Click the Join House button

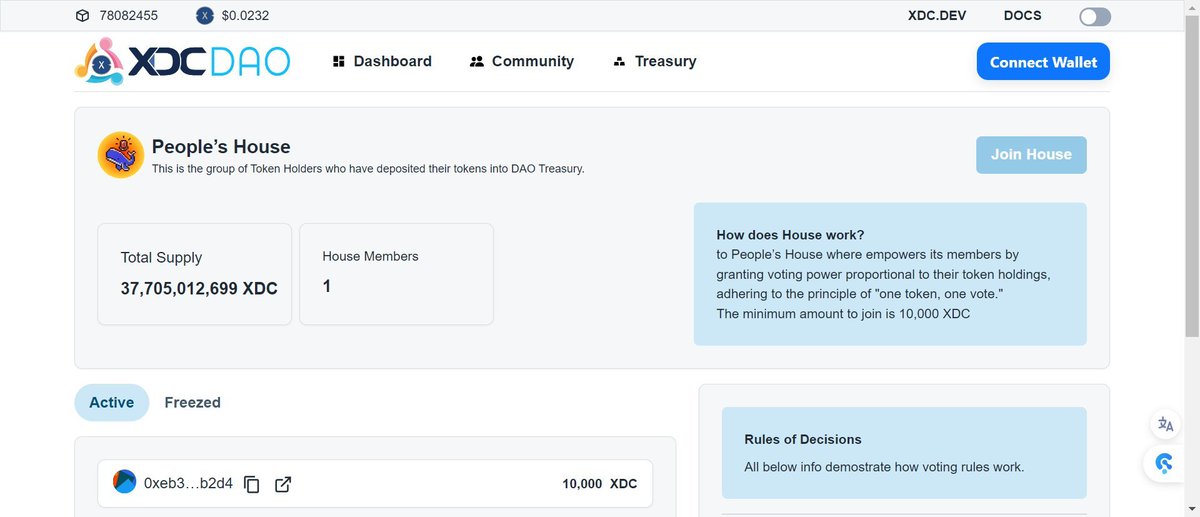pos(1031,155)
